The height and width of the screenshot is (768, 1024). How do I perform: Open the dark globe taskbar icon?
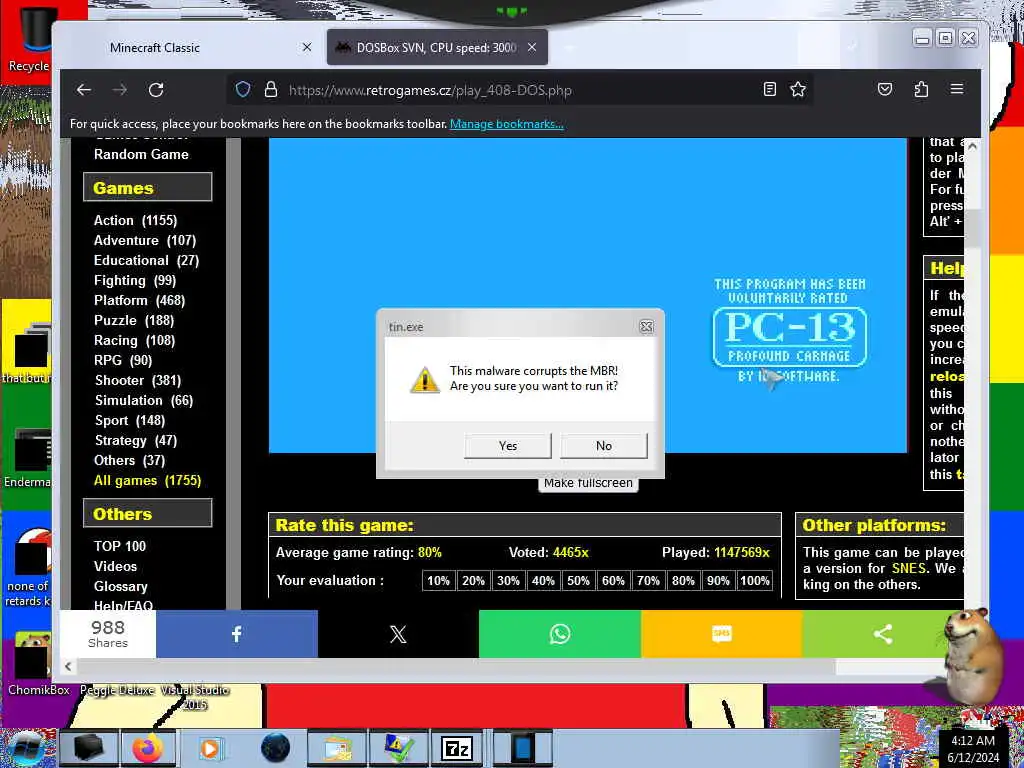coord(276,748)
